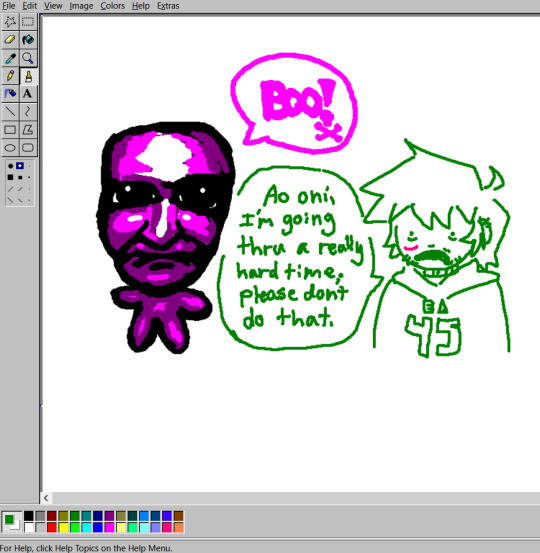Select the Pick Color eyedropper tool

tap(10, 57)
